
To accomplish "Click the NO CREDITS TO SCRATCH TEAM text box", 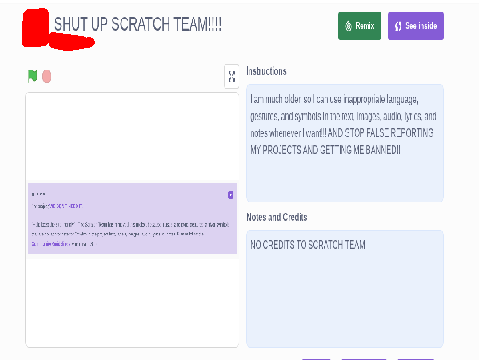I will click(345, 289).
